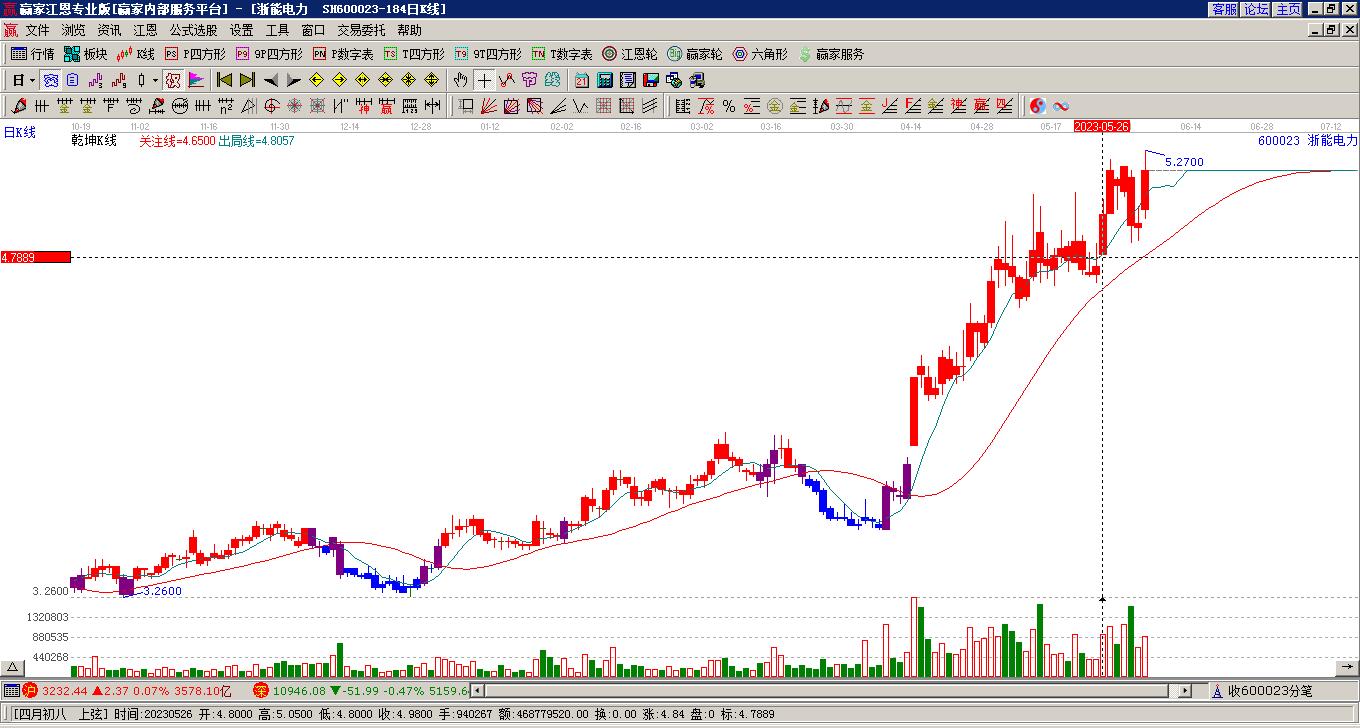Jump to first bar with skip-start icon

coord(224,80)
